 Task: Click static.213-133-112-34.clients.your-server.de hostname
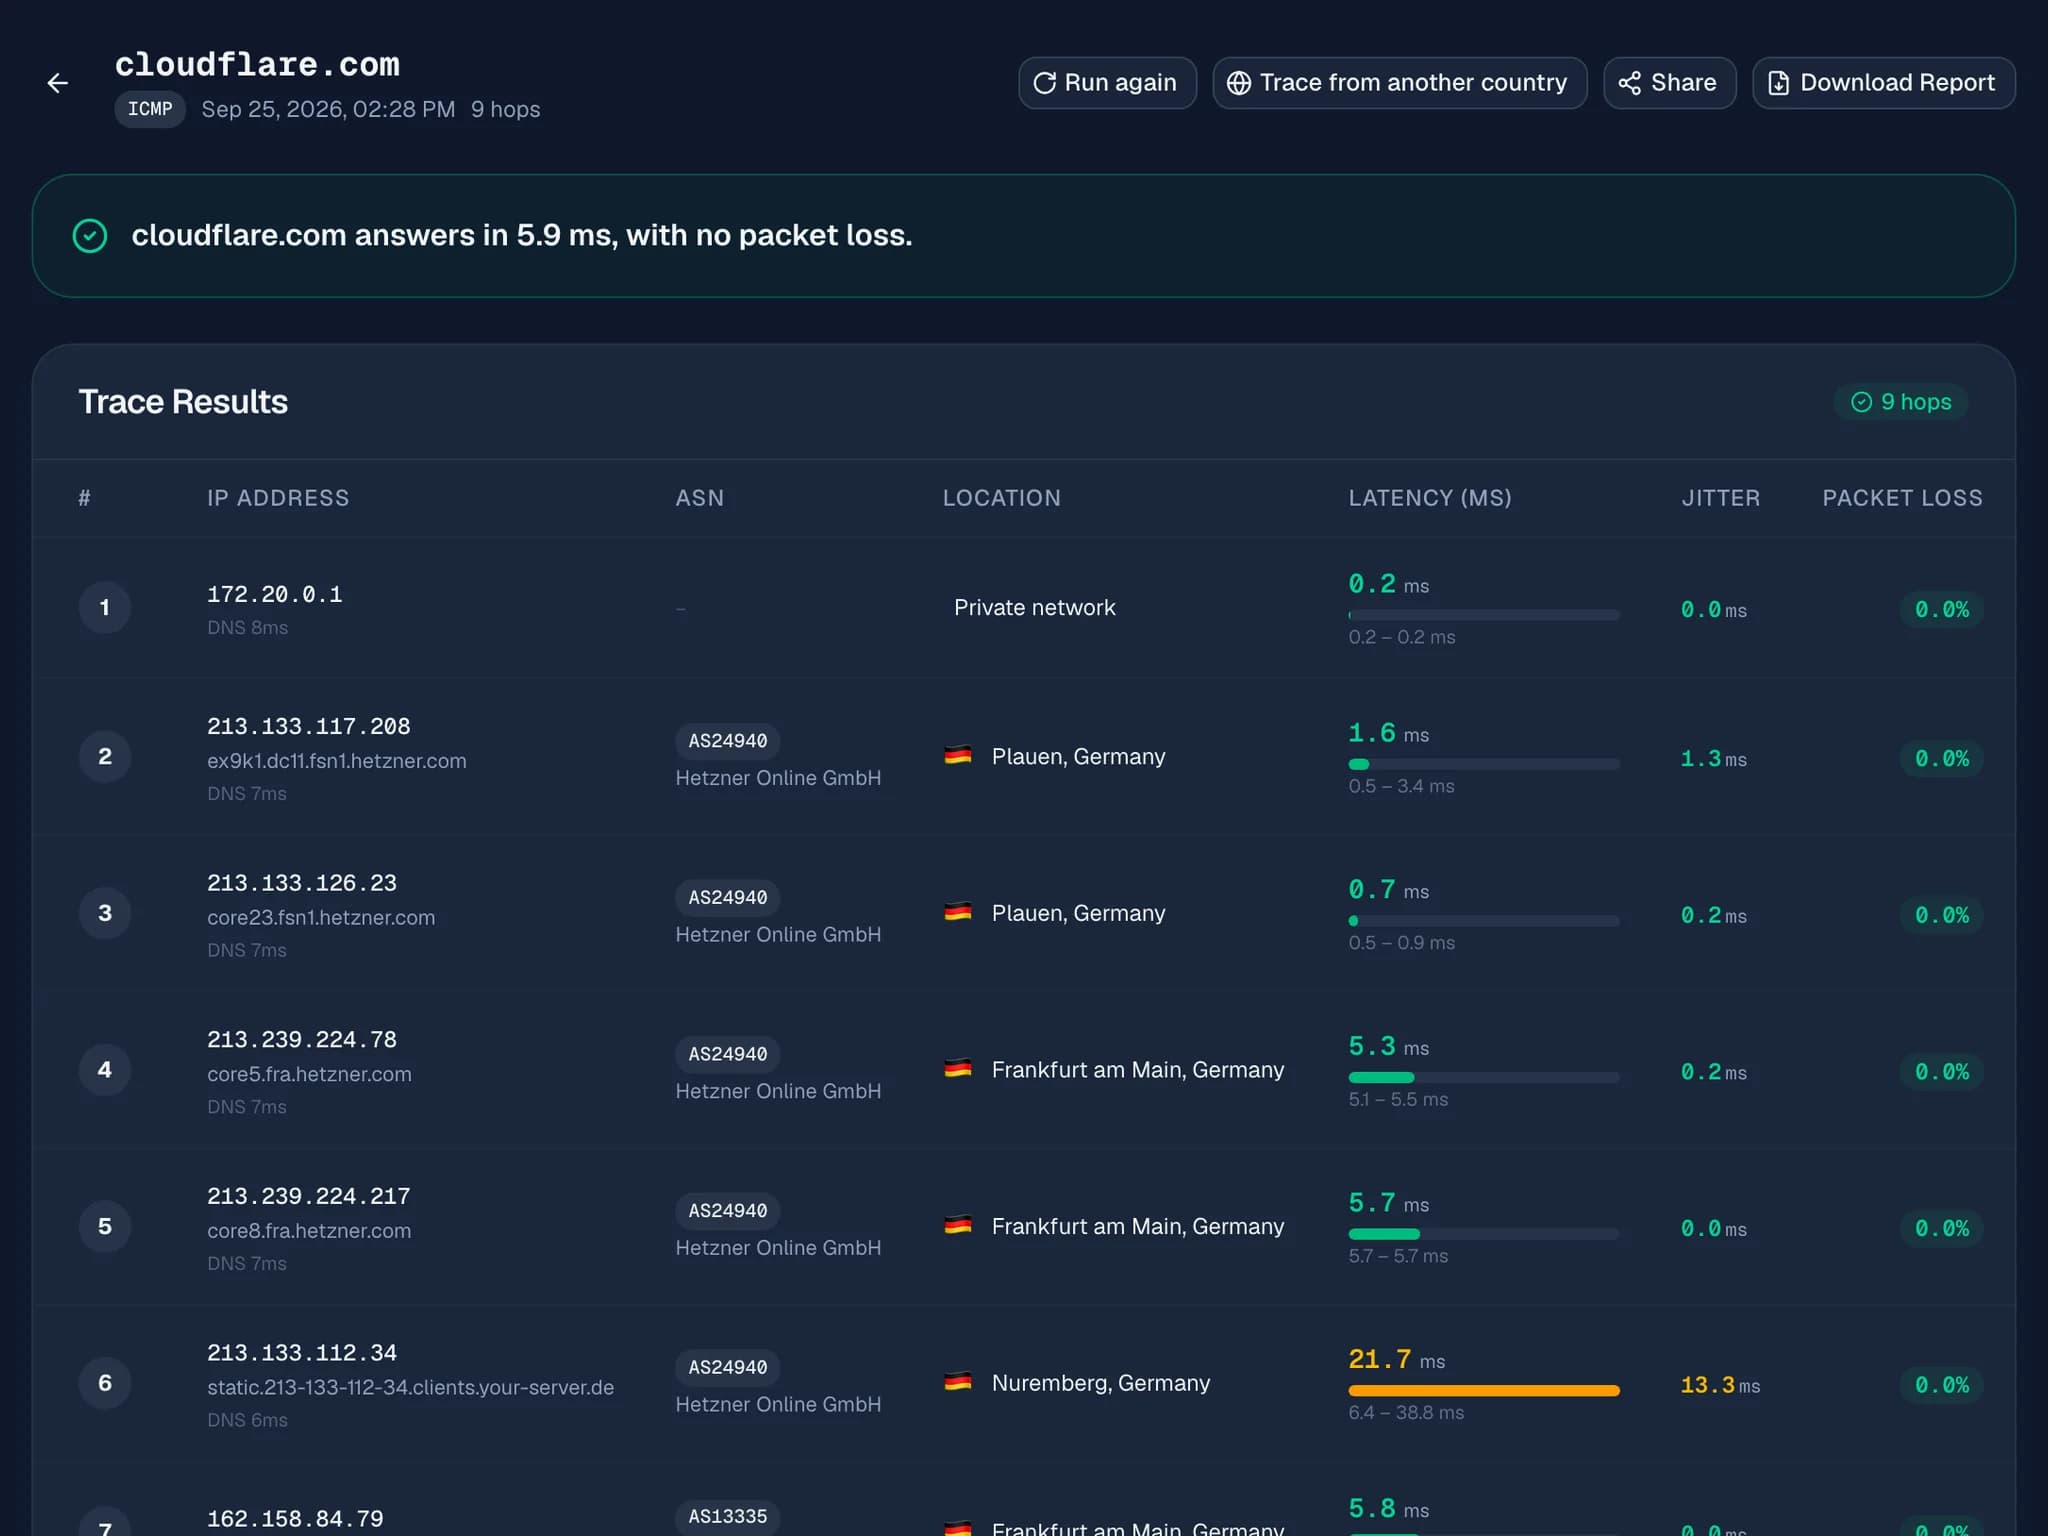[410, 1388]
